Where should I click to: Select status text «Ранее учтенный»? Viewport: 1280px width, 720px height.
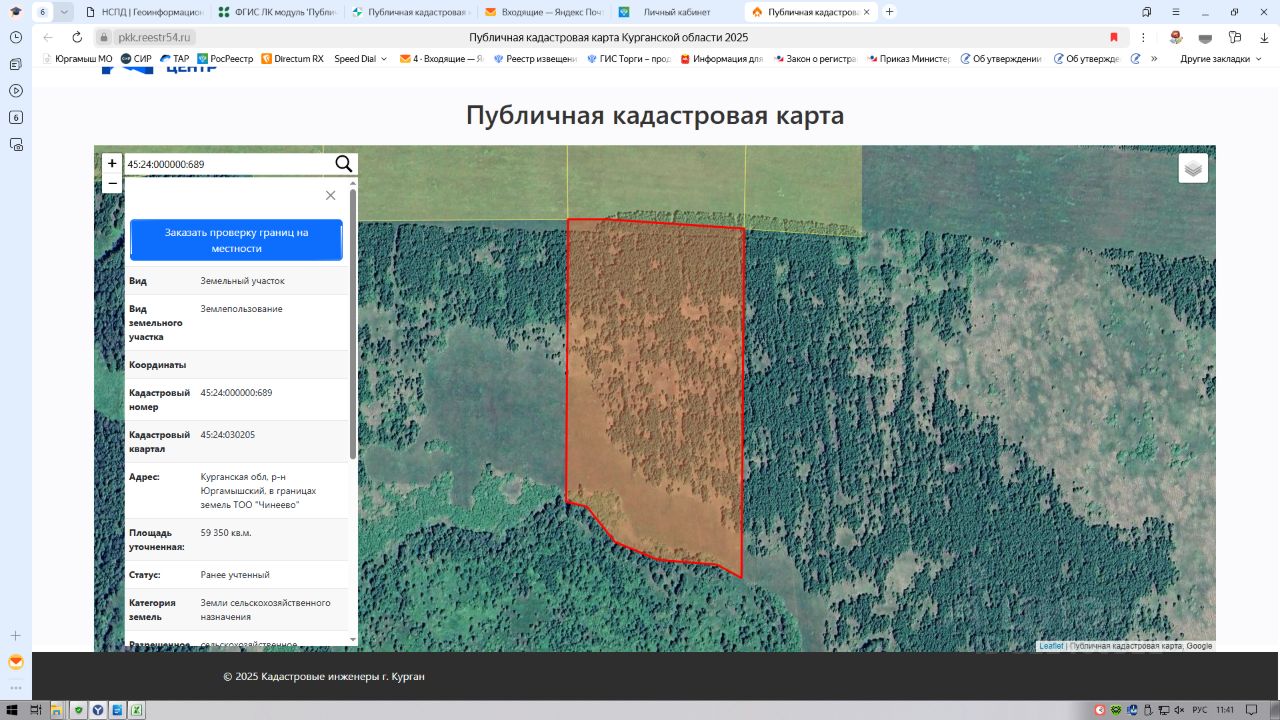click(x=235, y=575)
